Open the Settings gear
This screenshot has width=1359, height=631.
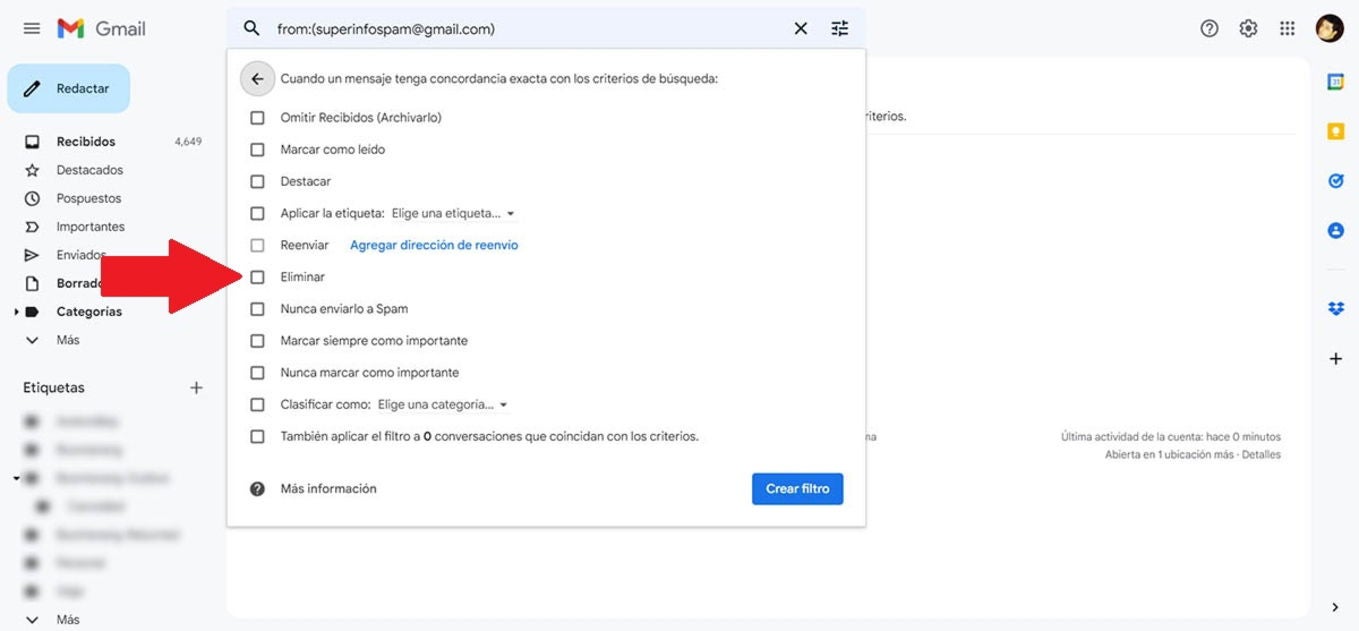click(1248, 29)
